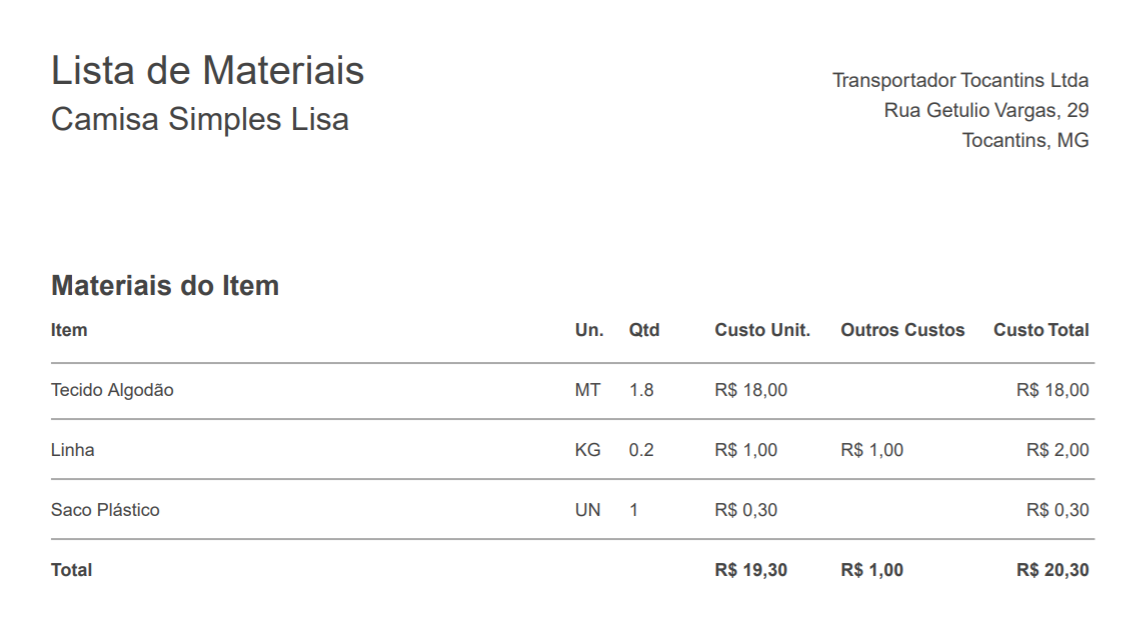Select Linha's Outros Custos value

871,450
